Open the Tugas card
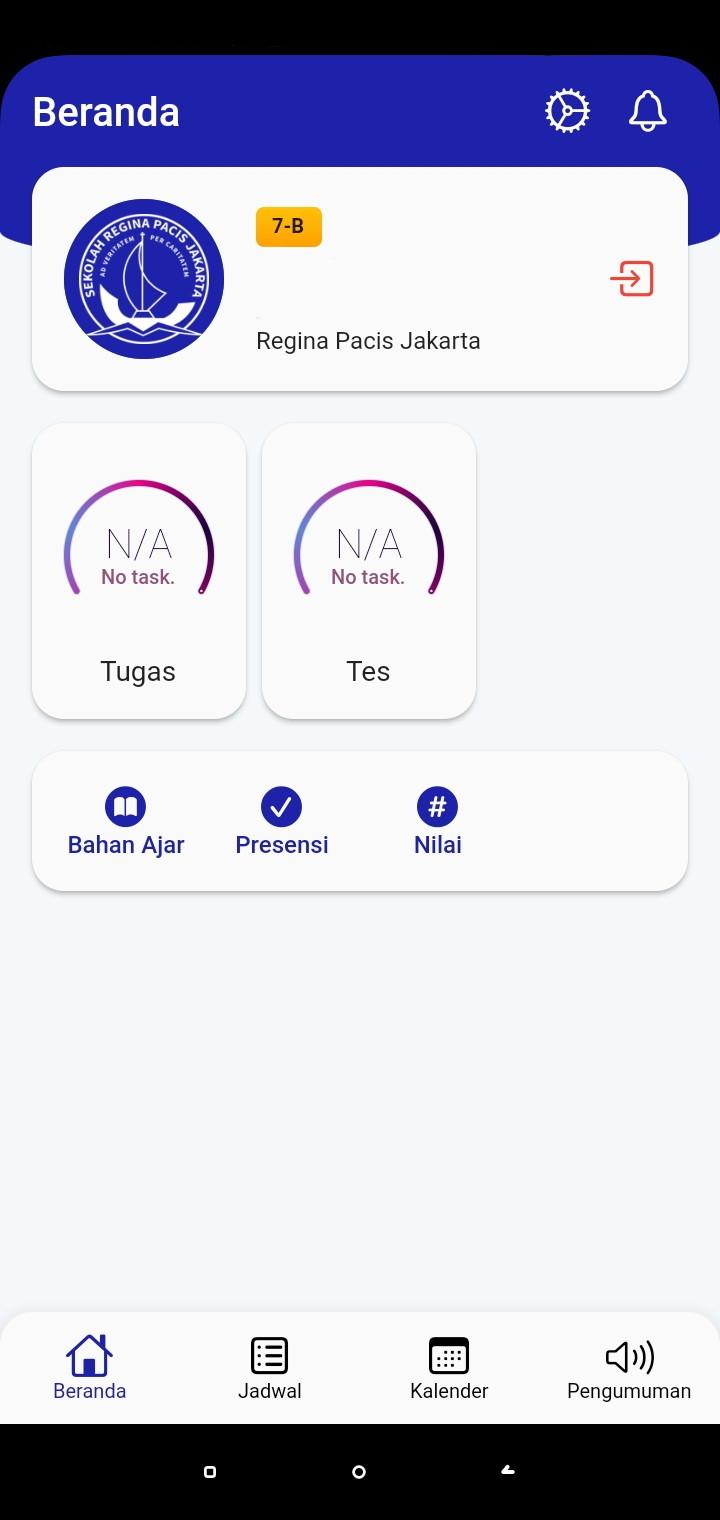Image resolution: width=720 pixels, height=1520 pixels. (x=139, y=571)
